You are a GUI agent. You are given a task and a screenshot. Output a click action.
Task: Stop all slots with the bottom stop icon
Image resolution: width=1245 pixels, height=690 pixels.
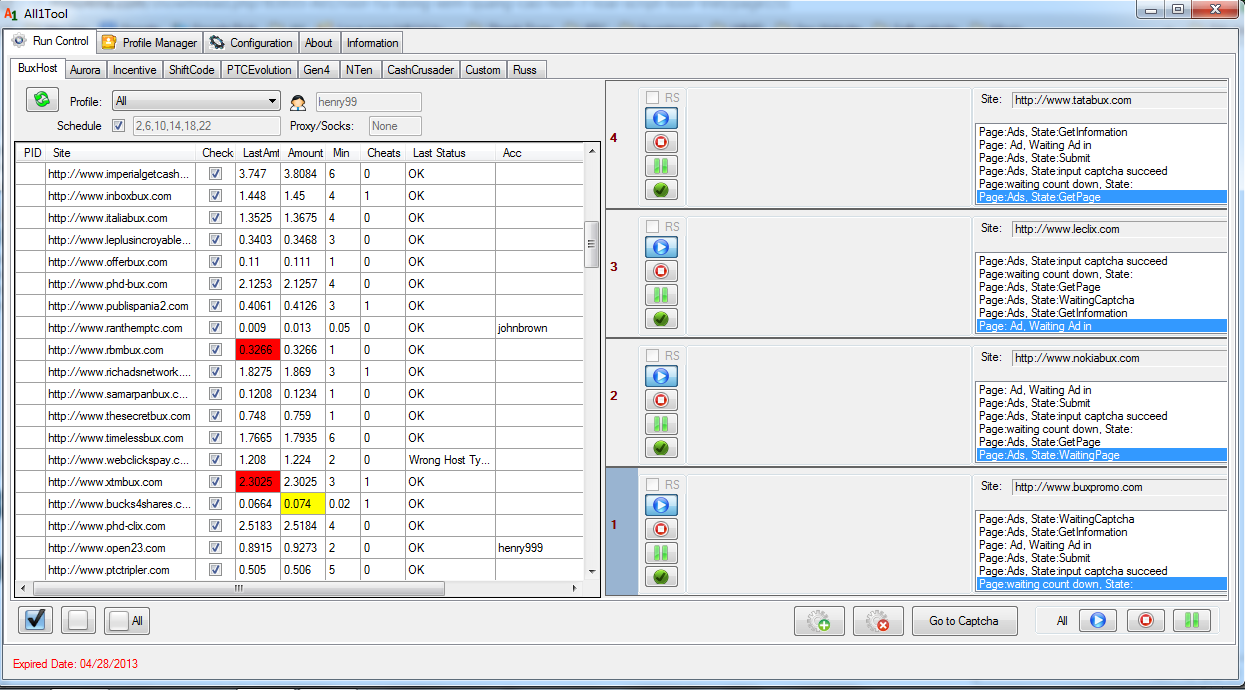tap(1145, 620)
